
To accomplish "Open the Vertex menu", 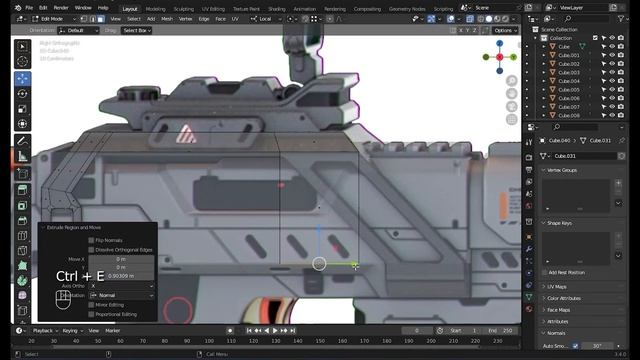I will click(185, 19).
